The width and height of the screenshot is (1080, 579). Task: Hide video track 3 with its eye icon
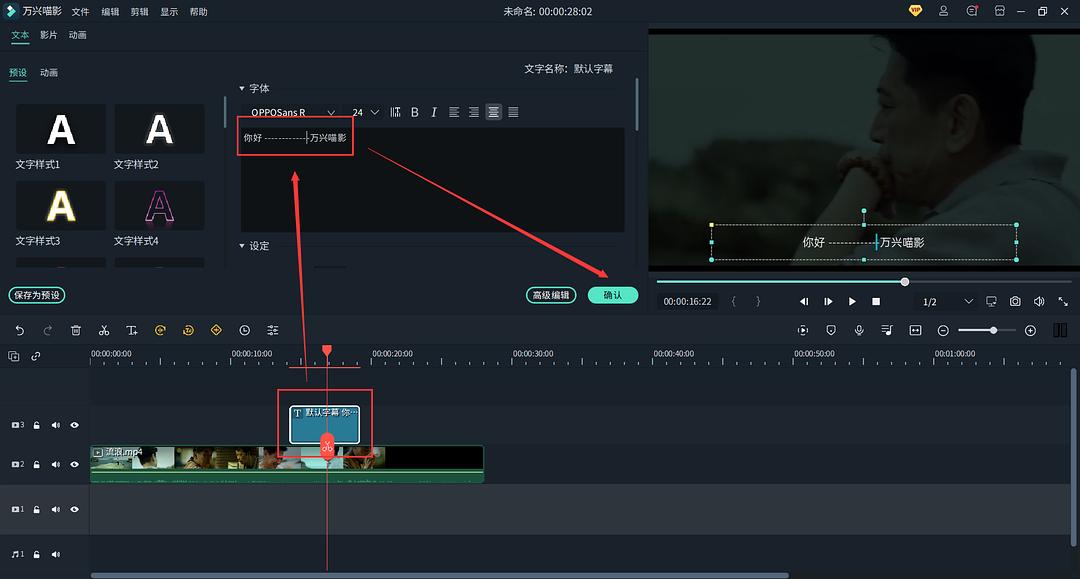(x=74, y=425)
